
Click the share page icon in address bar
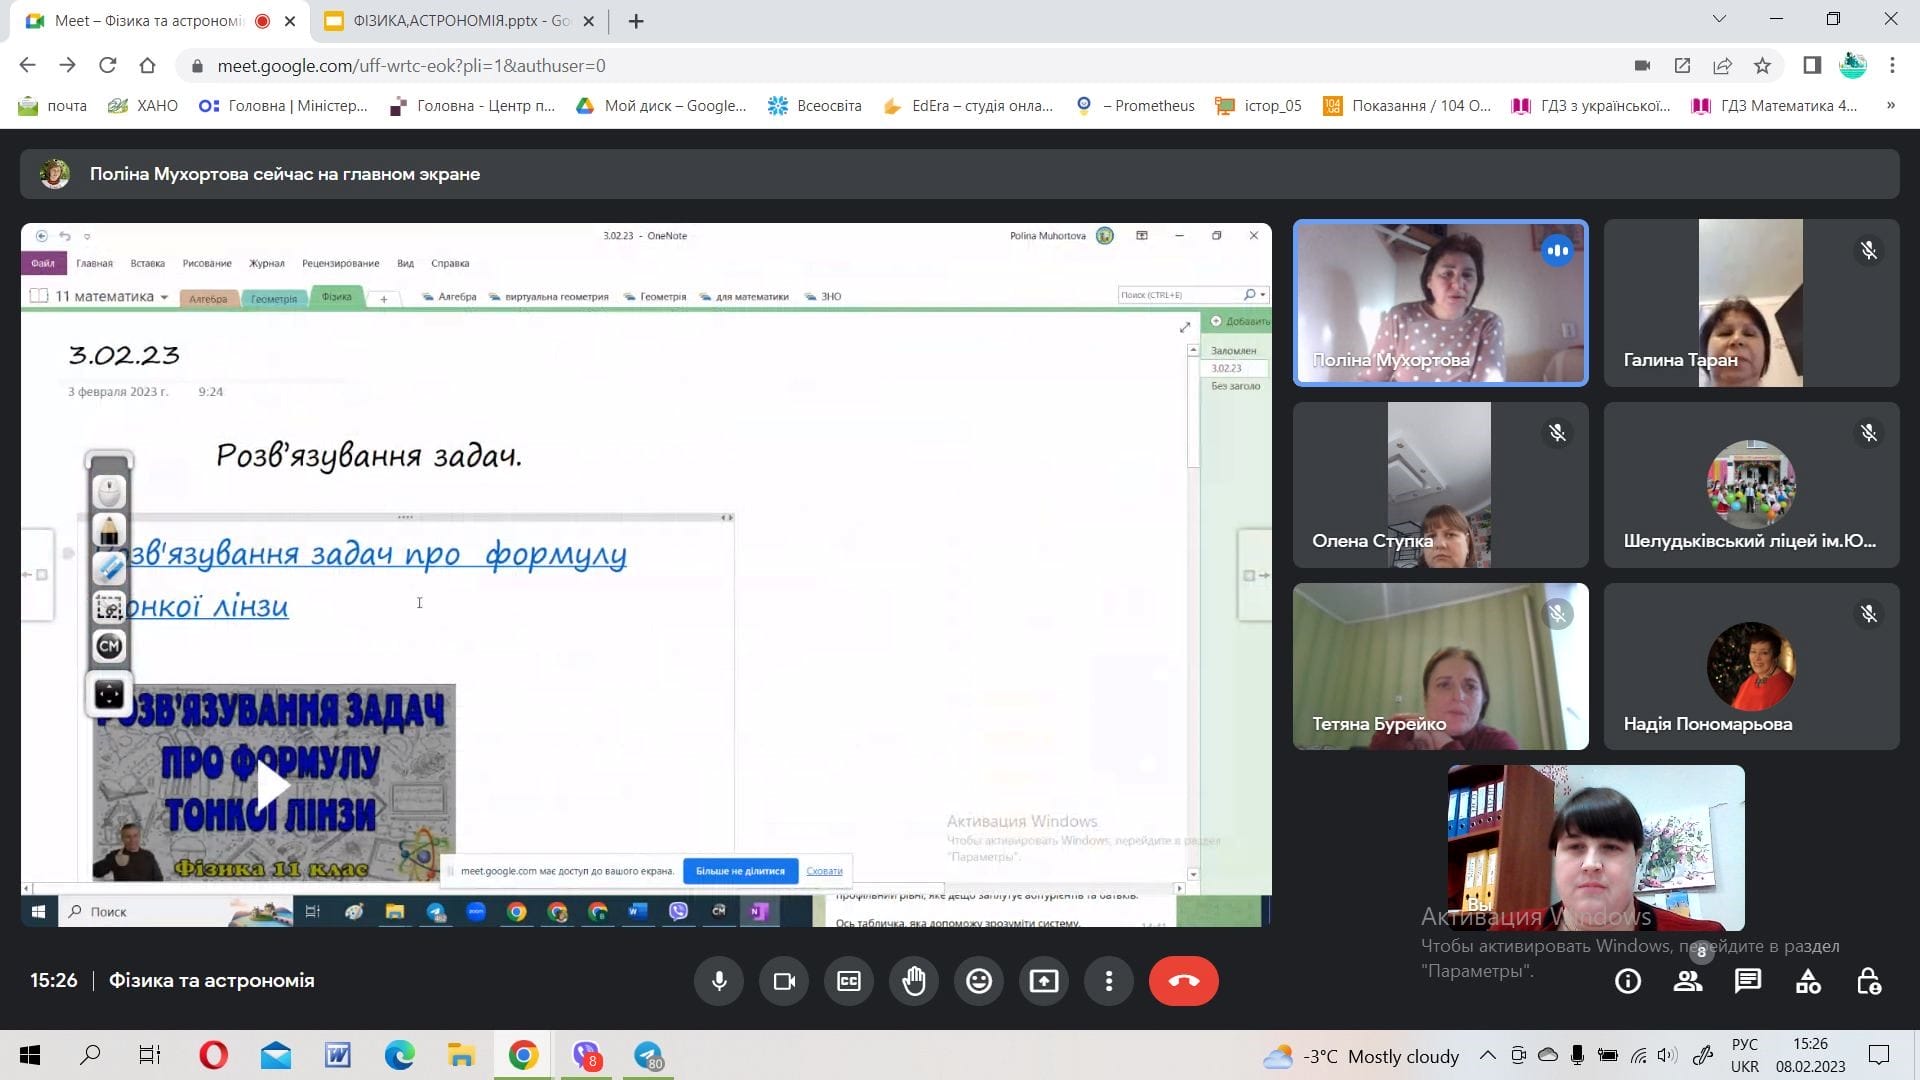1722,66
